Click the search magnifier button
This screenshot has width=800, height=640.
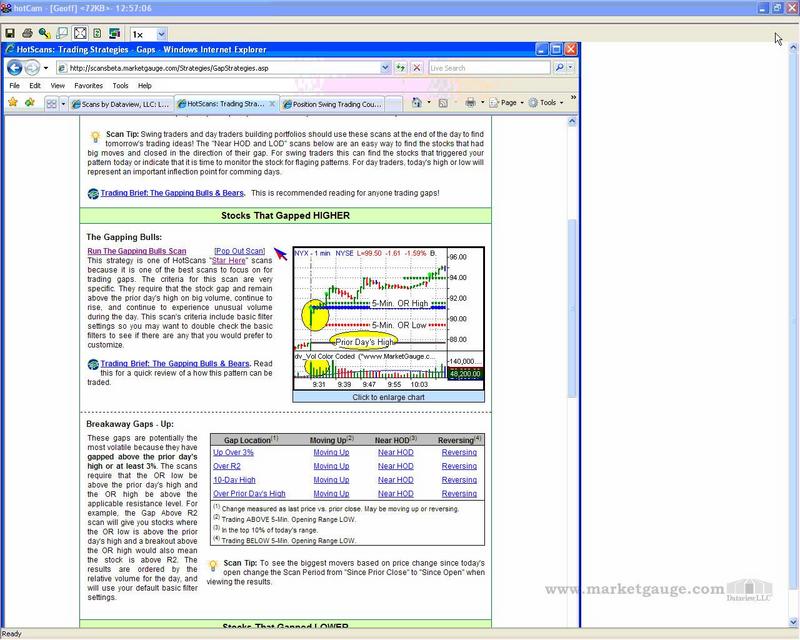(x=559, y=68)
